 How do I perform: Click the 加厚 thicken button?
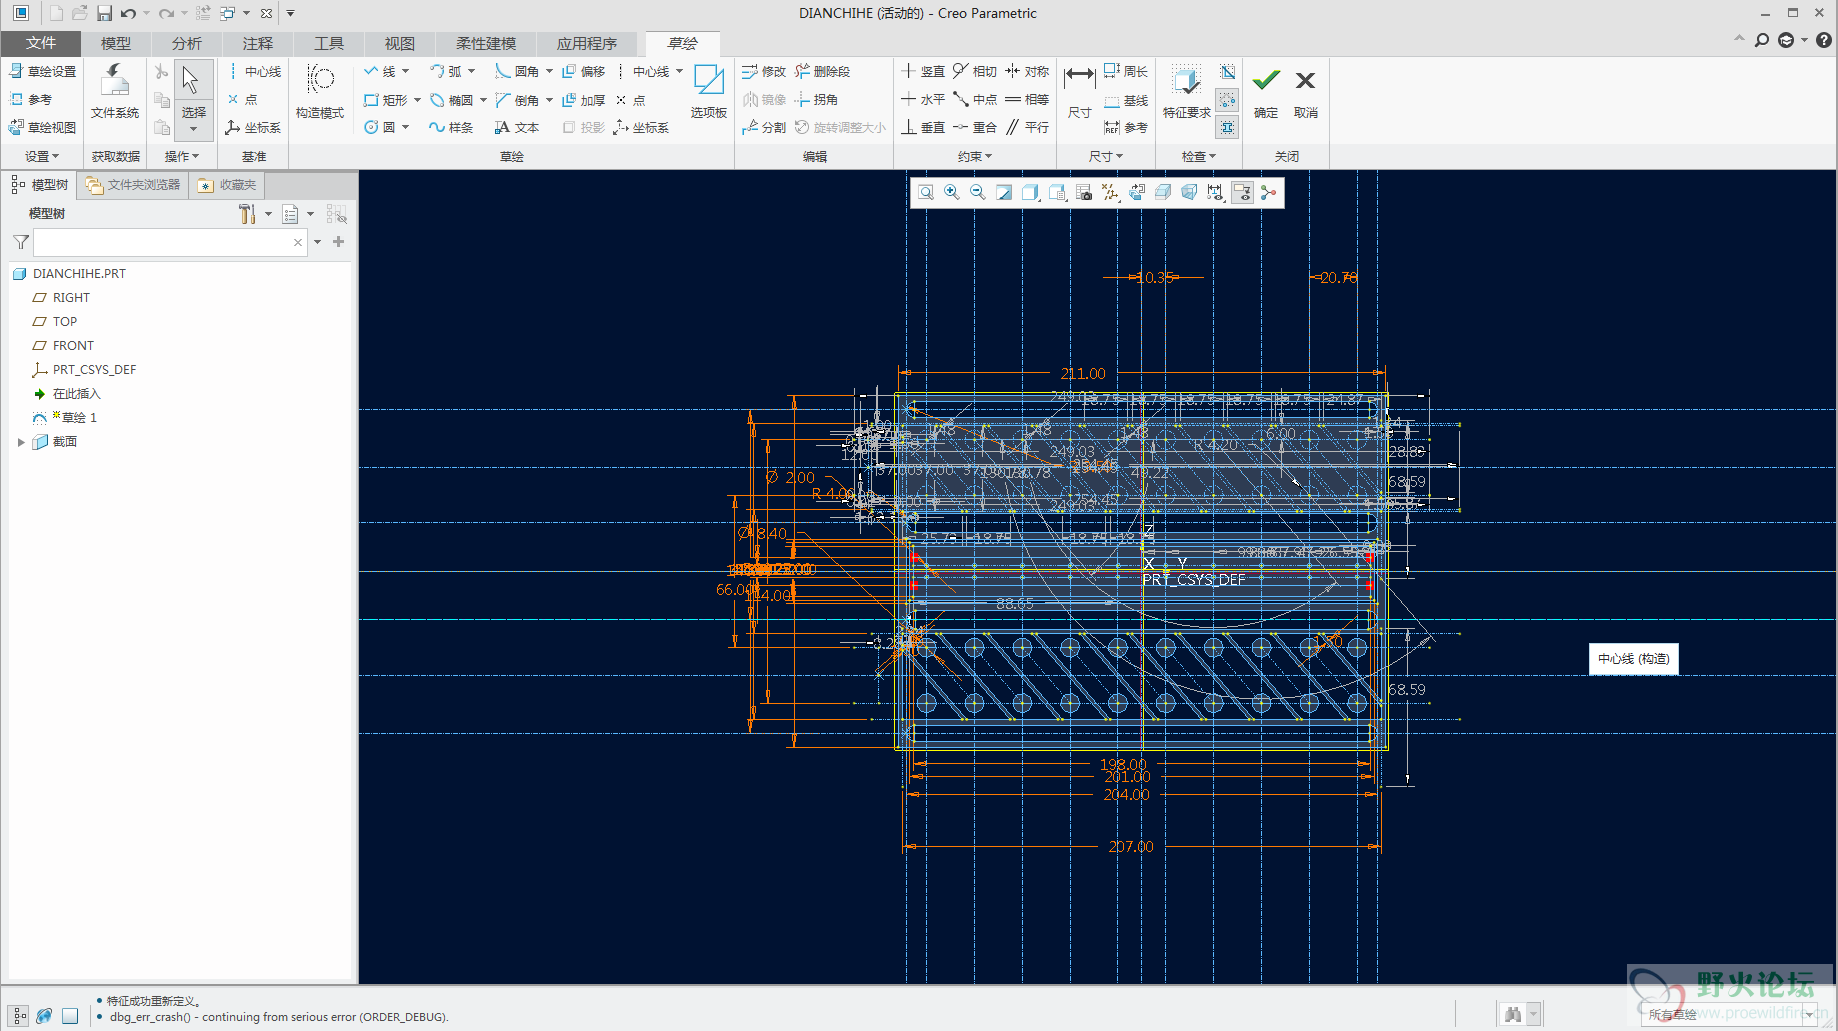point(584,100)
